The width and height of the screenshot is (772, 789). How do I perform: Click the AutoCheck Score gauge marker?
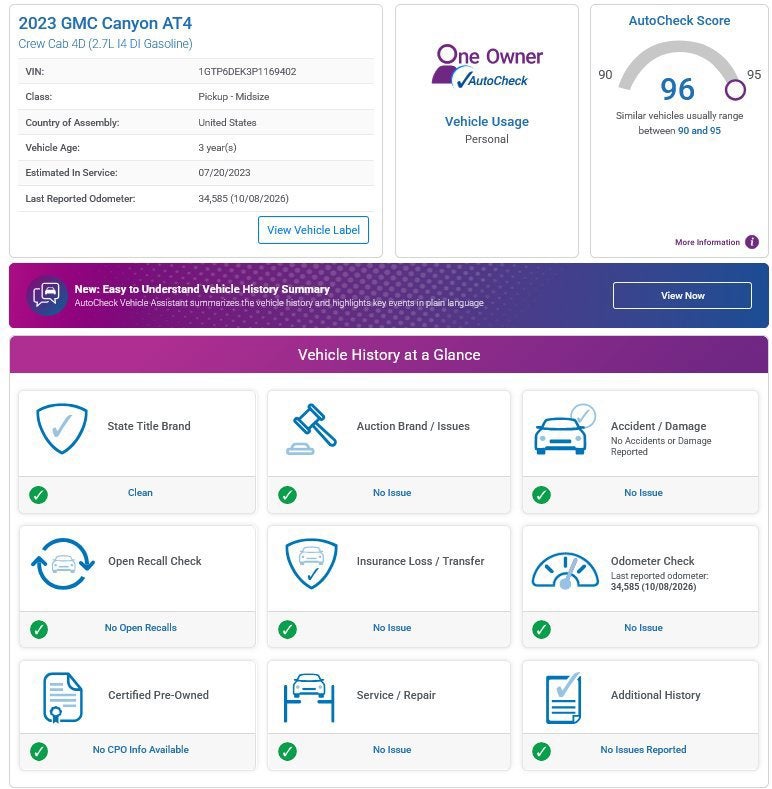point(735,90)
